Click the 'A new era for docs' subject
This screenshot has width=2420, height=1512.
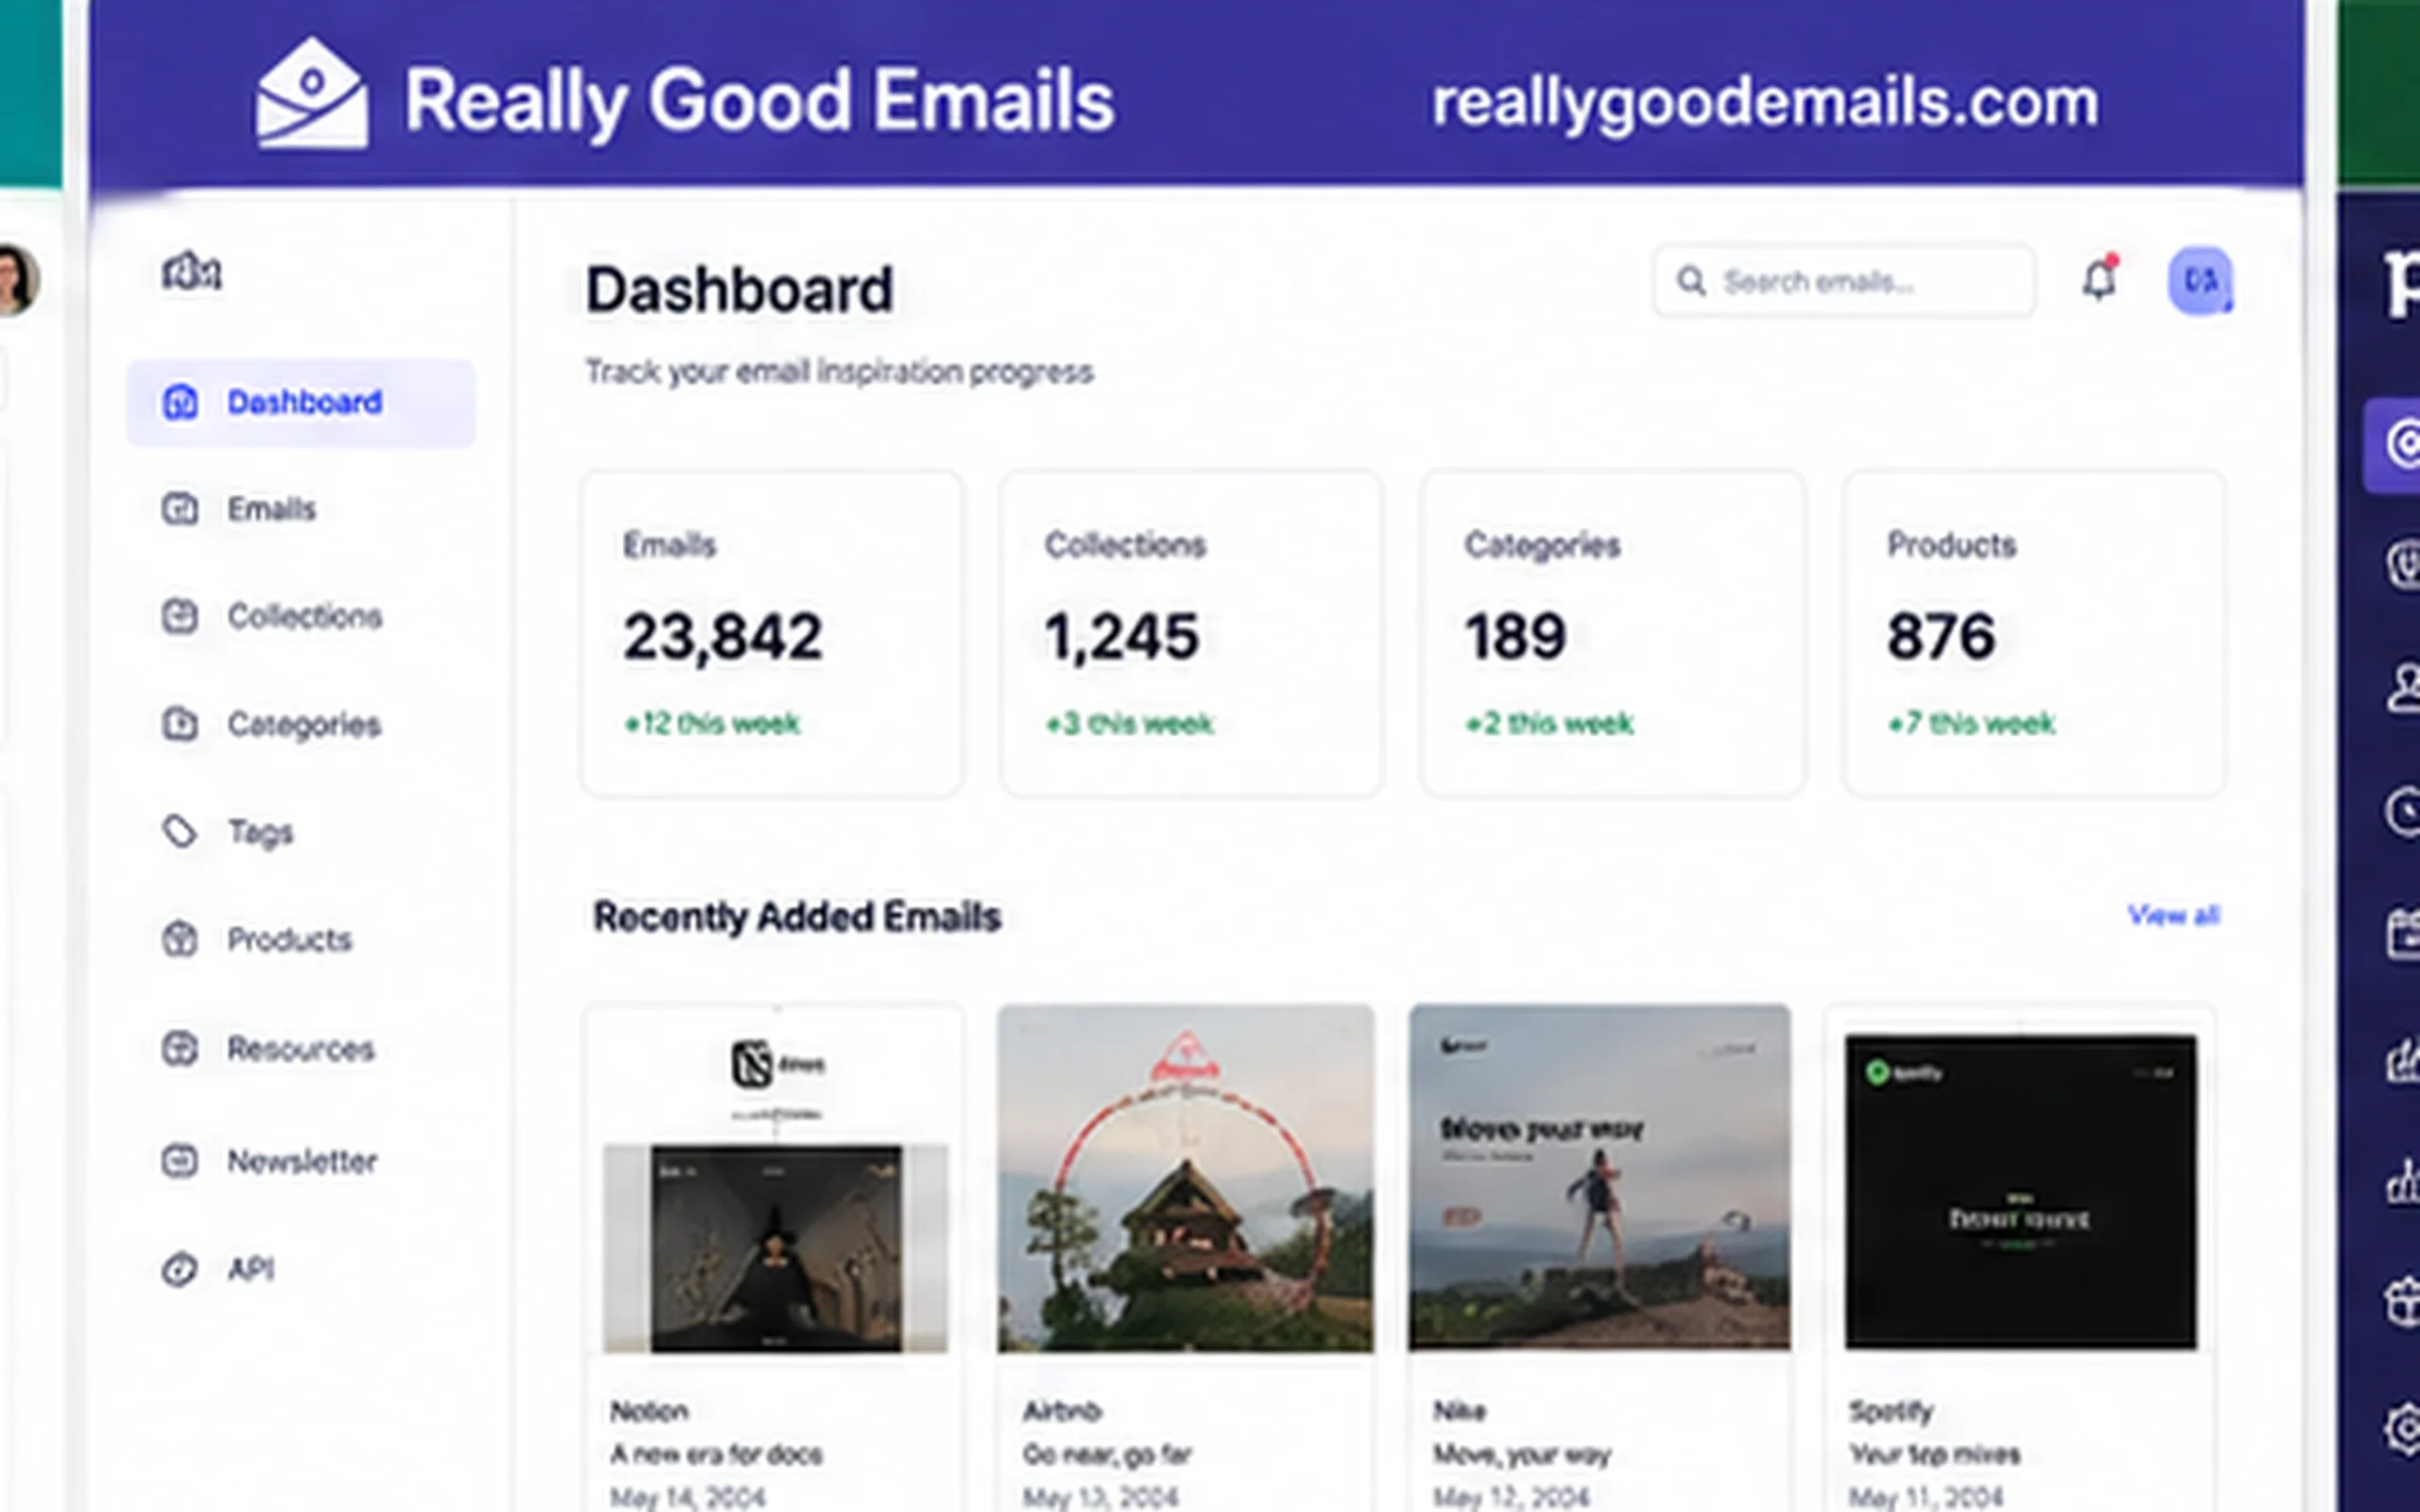[716, 1454]
